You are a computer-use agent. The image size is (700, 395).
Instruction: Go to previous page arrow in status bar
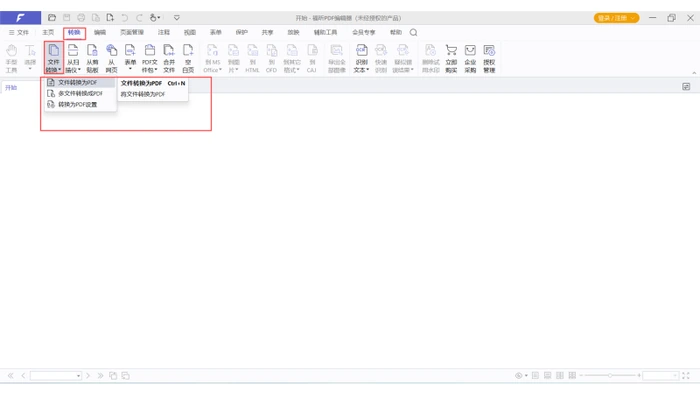point(23,376)
